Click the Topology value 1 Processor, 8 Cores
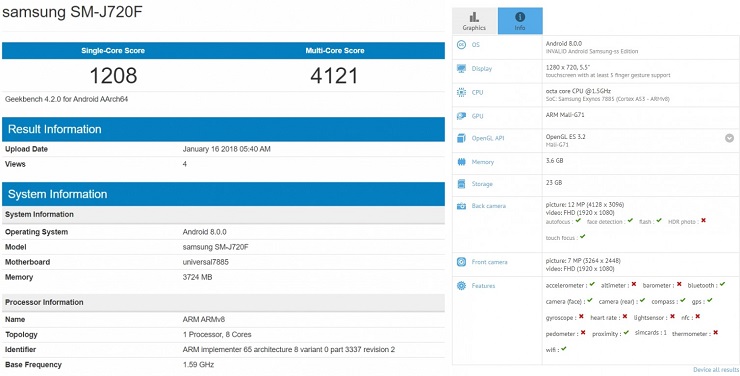 point(217,335)
